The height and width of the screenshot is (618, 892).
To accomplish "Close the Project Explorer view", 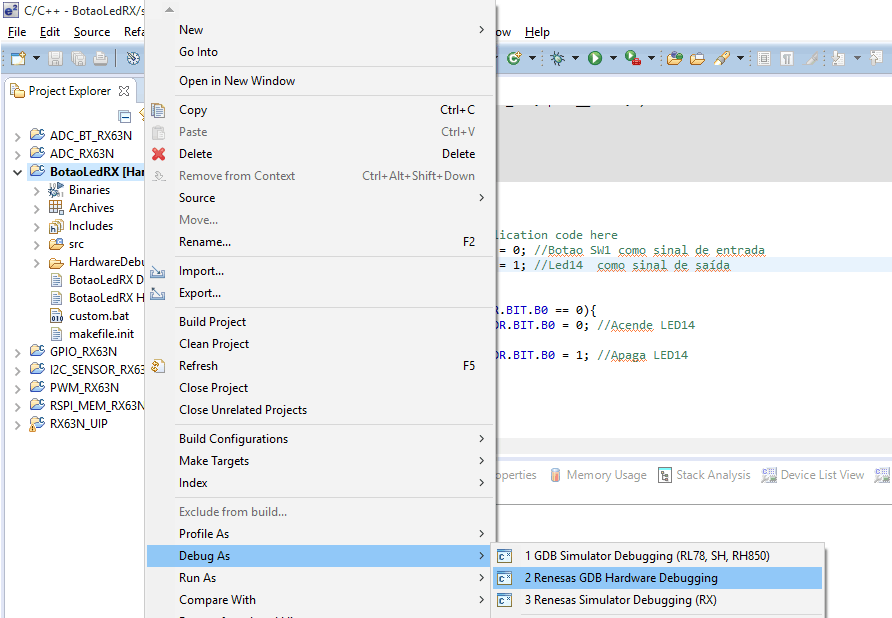I will click(x=124, y=90).
